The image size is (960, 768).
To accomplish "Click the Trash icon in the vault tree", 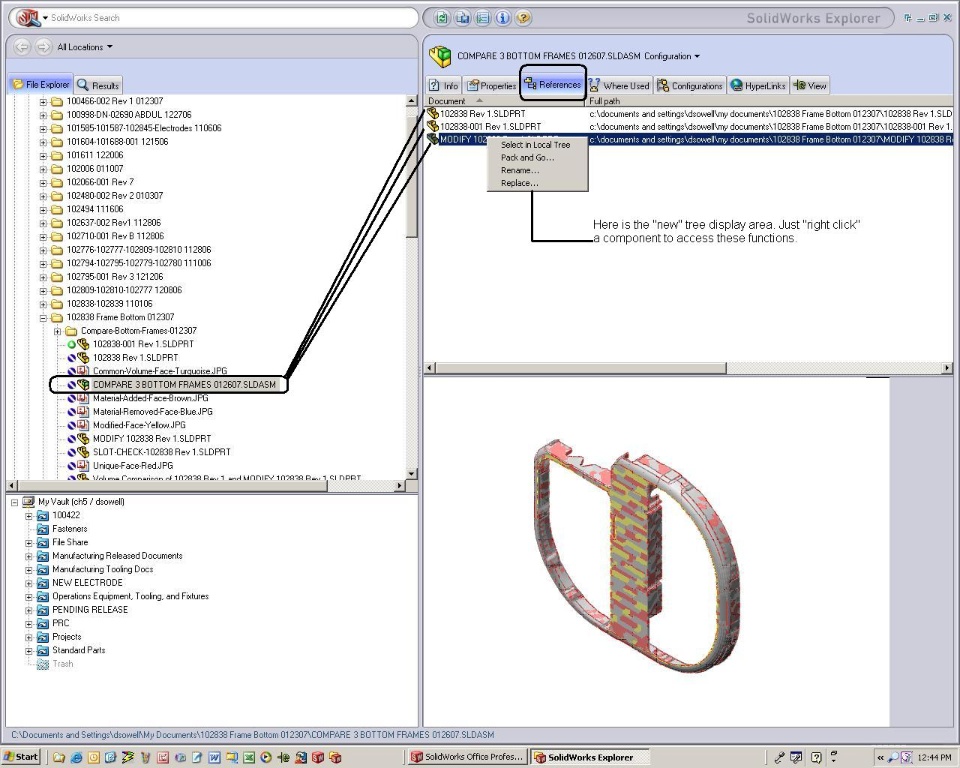I will click(x=42, y=664).
